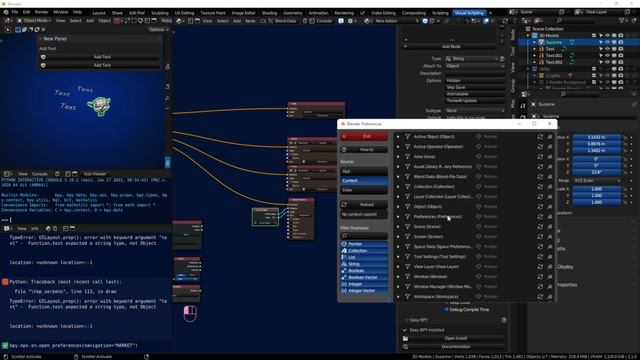Toggle the Boolean Vector filter
640x360 pixels.
pos(364,277)
